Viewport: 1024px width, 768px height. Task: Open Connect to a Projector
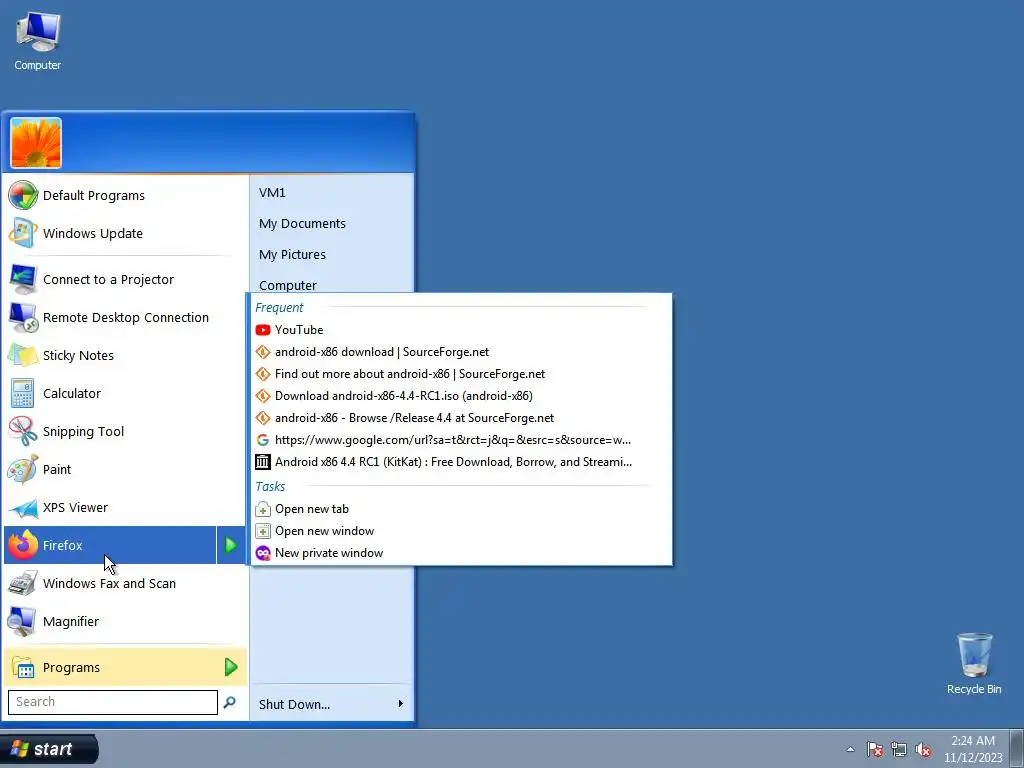pos(125,280)
